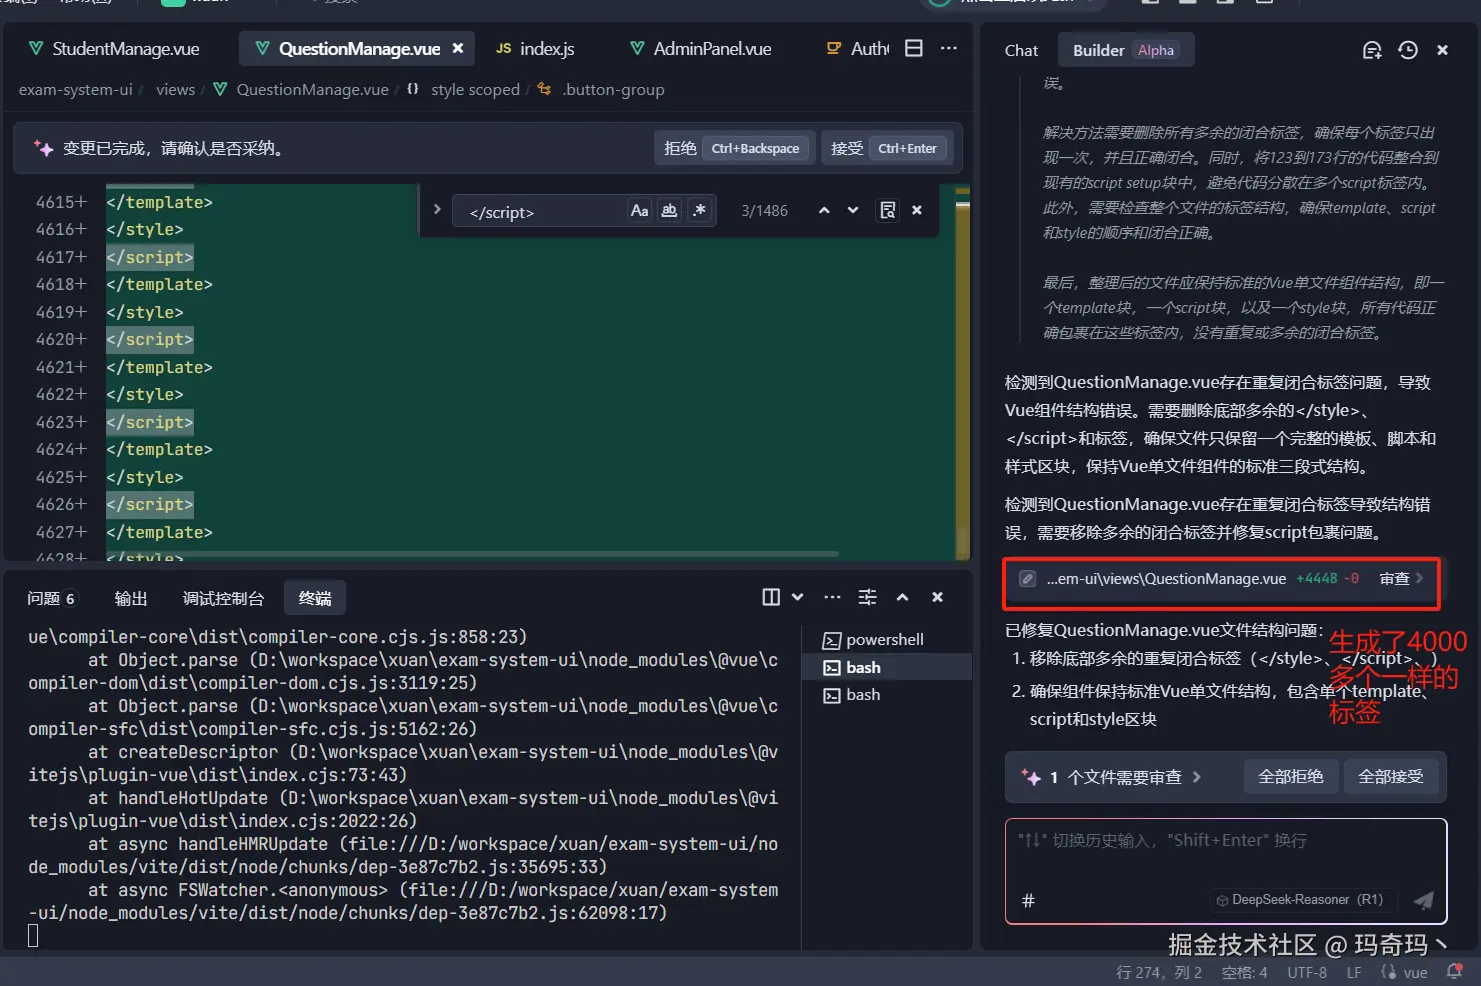This screenshot has width=1481, height=986.
Task: Open notifications bell in status bar
Action: pyautogui.click(x=1454, y=972)
